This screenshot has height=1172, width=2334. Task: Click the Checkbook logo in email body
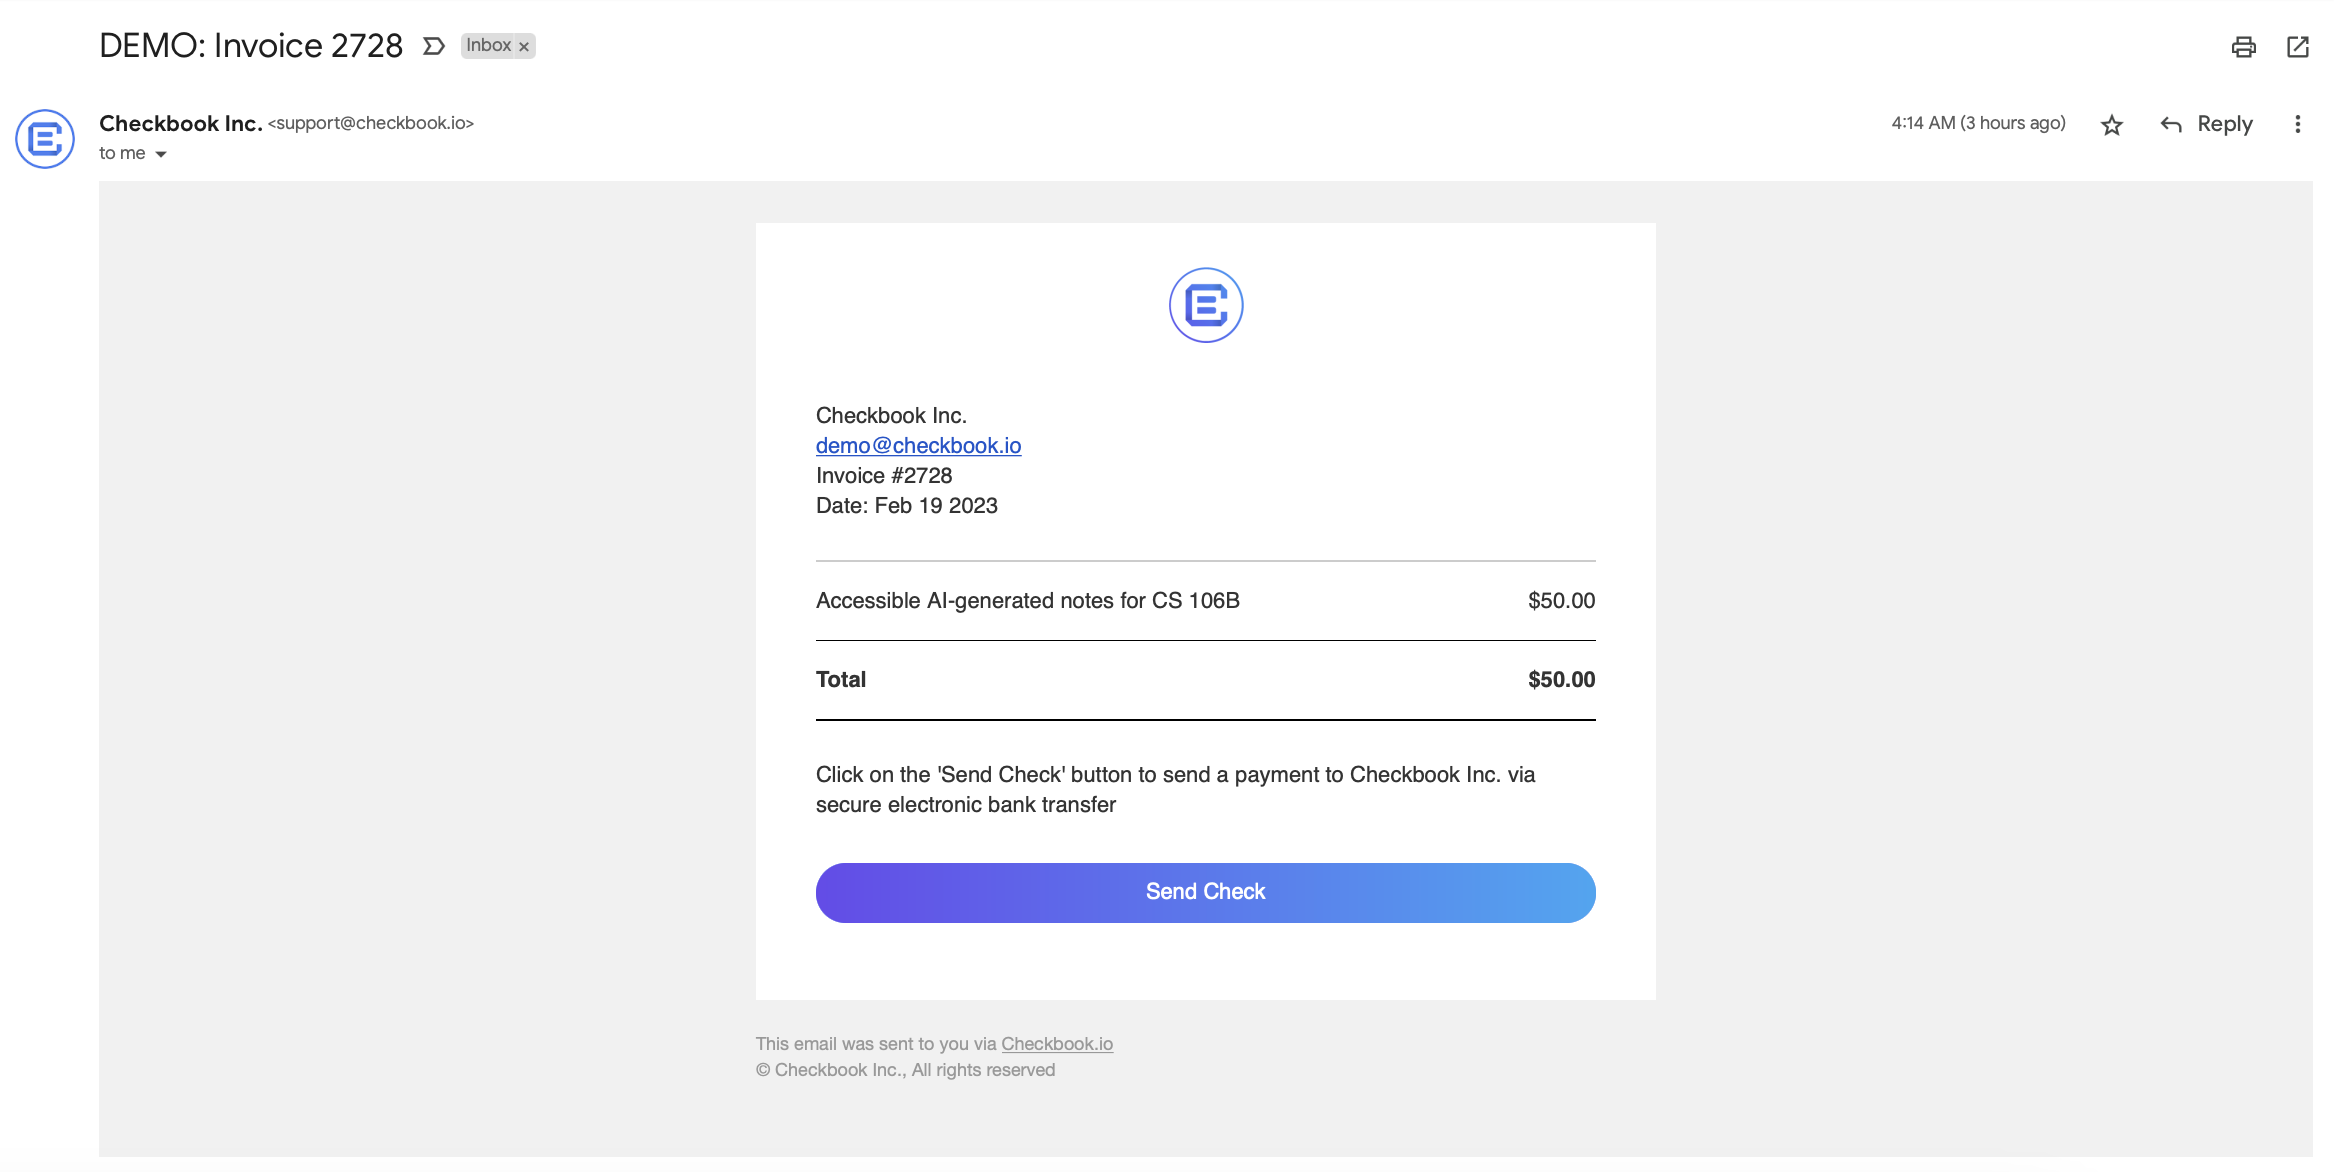click(x=1205, y=305)
